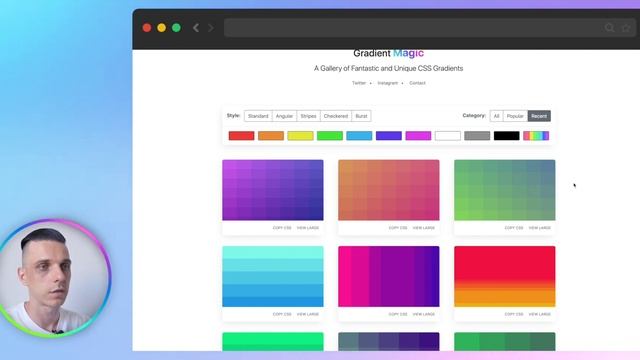This screenshot has height=360, width=640.
Task: Open the red-to-orange gradient thumbnail
Action: pos(504,276)
